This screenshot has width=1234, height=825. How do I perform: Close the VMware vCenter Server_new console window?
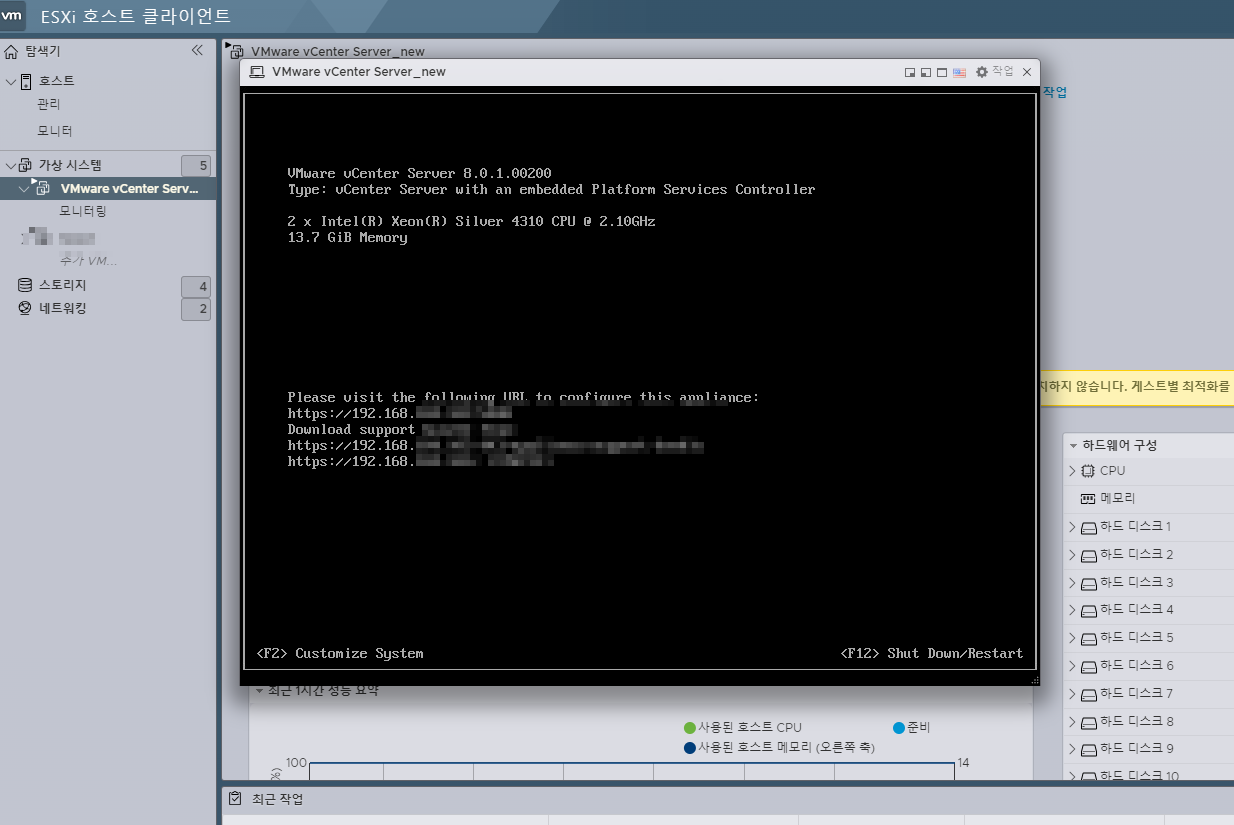(1027, 72)
